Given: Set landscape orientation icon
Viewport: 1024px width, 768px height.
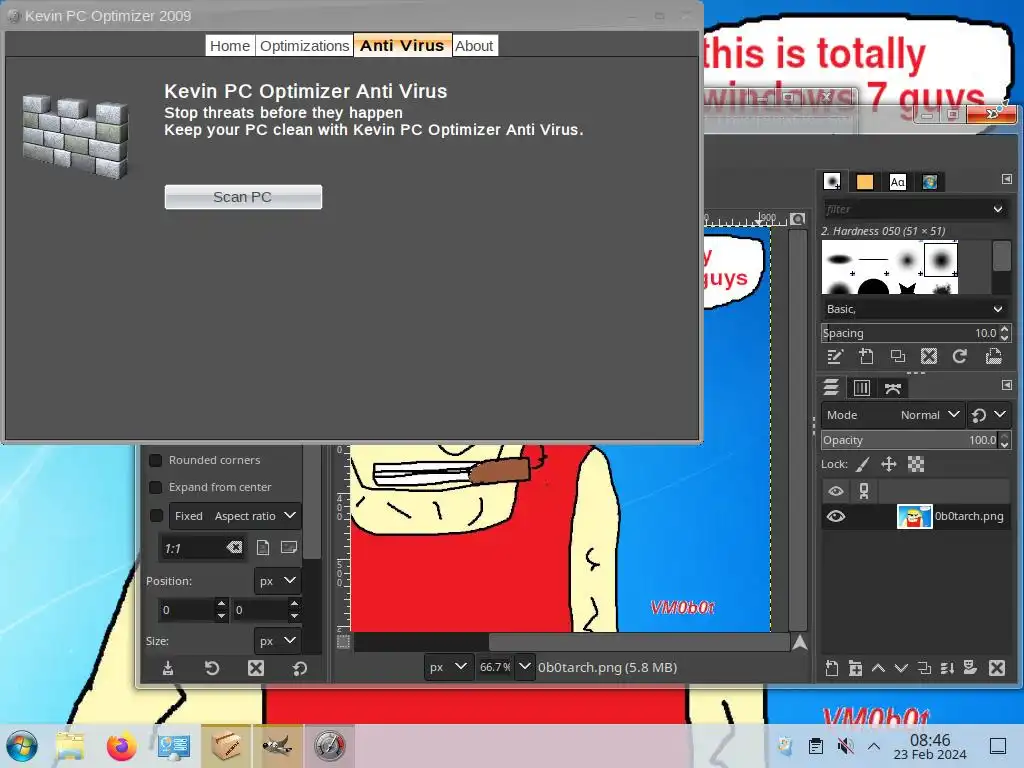Looking at the screenshot, I should pos(289,547).
